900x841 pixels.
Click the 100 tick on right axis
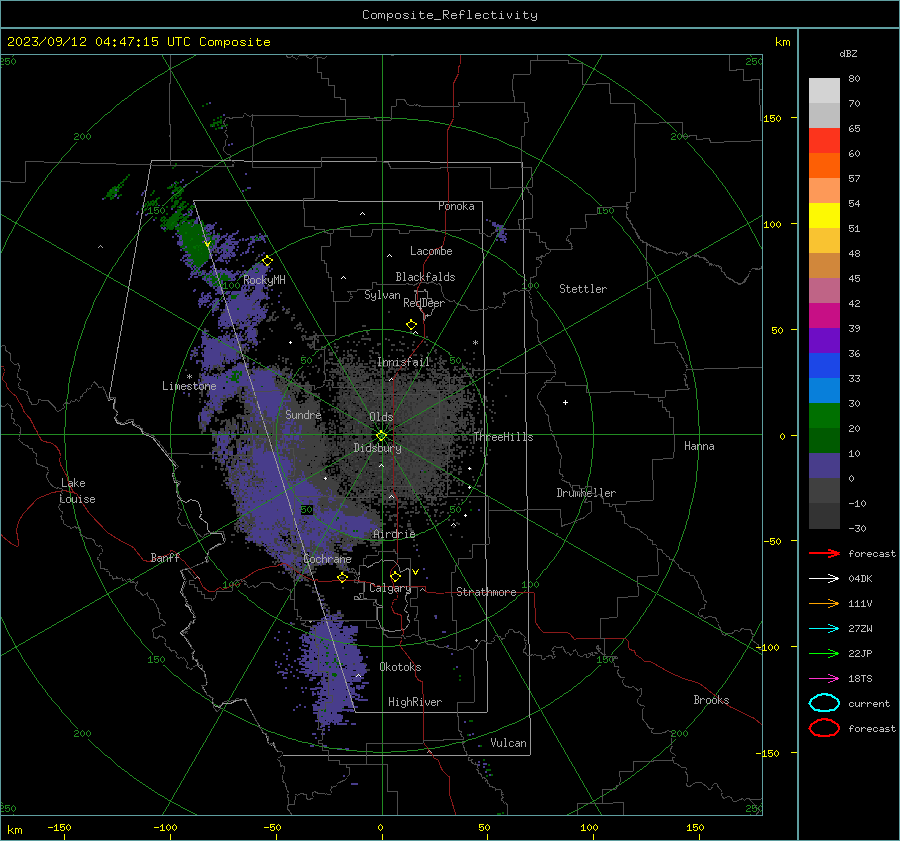click(773, 224)
